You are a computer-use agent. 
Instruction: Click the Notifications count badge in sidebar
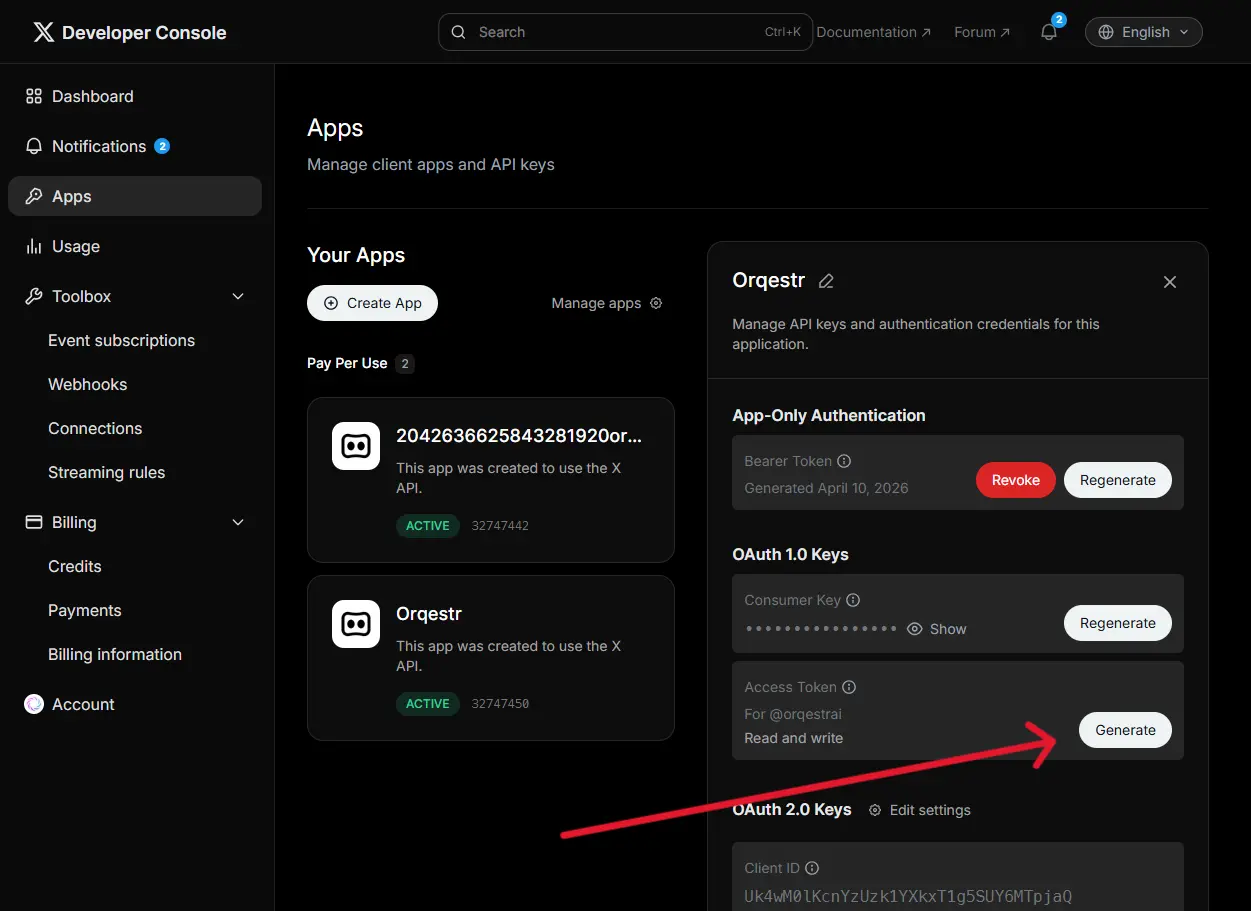pyautogui.click(x=162, y=146)
